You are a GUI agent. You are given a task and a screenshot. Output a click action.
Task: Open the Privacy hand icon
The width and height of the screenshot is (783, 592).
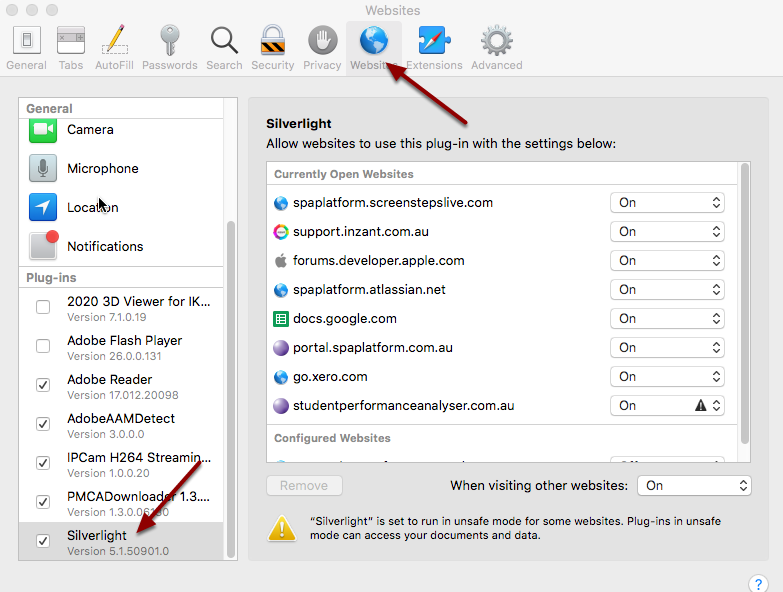point(323,40)
